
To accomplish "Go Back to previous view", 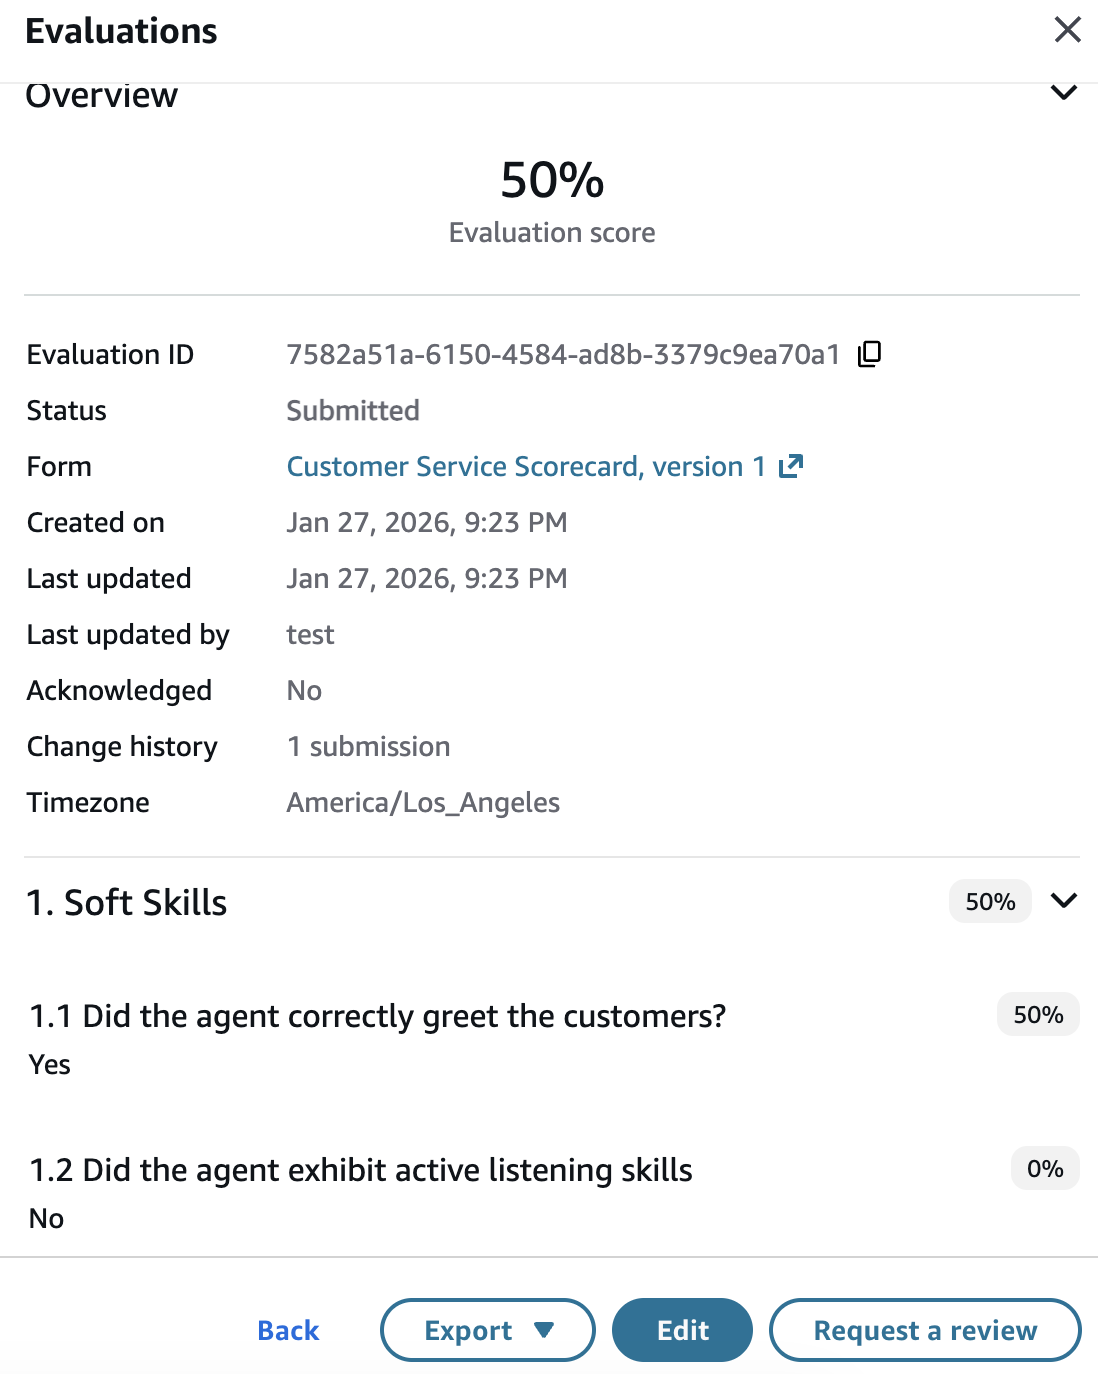I will coord(288,1330).
